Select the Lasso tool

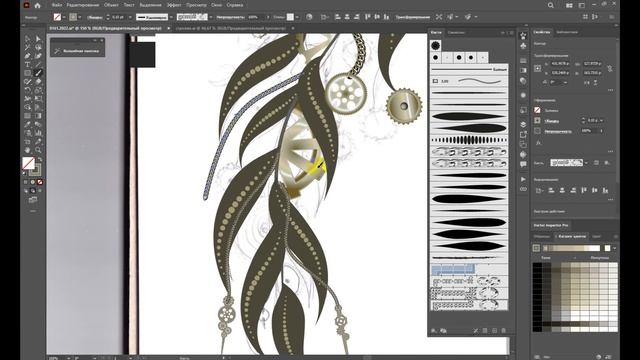(38, 48)
